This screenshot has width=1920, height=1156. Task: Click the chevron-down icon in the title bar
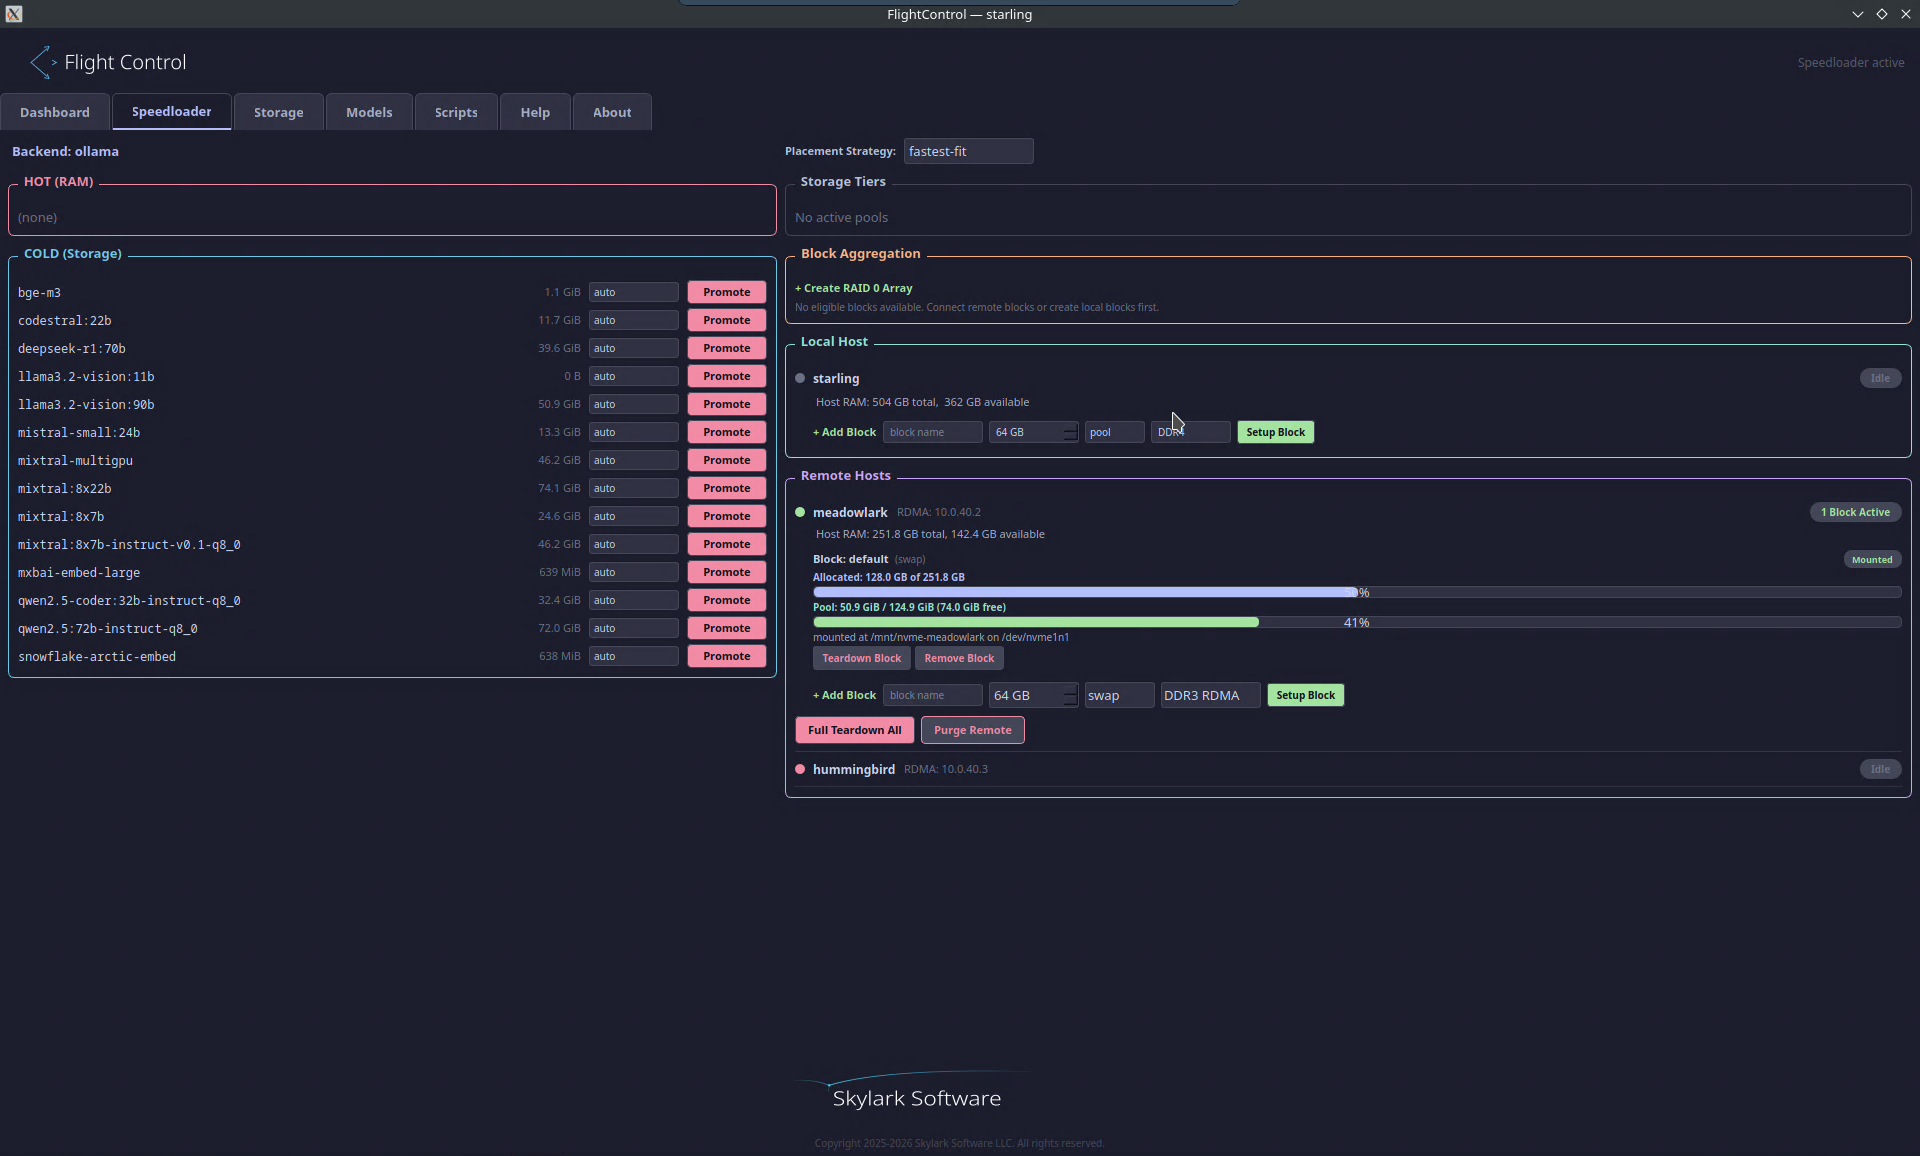(1858, 14)
